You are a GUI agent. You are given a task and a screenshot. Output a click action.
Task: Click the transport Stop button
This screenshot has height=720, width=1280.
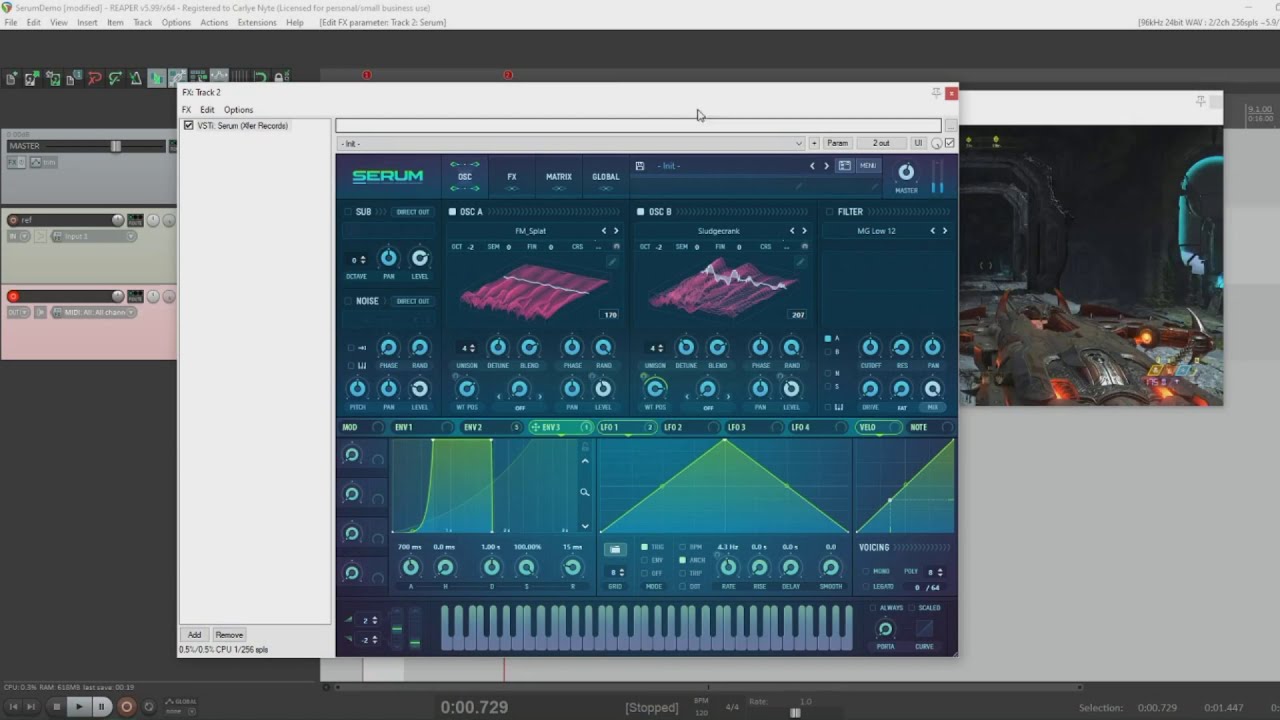[56, 707]
